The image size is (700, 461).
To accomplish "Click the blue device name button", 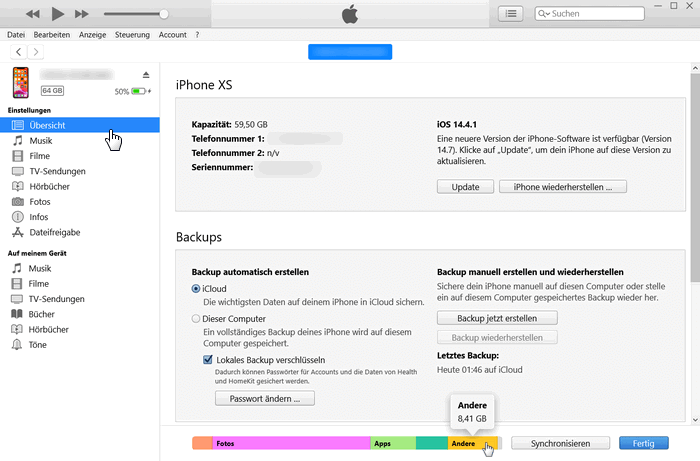I will [x=350, y=52].
